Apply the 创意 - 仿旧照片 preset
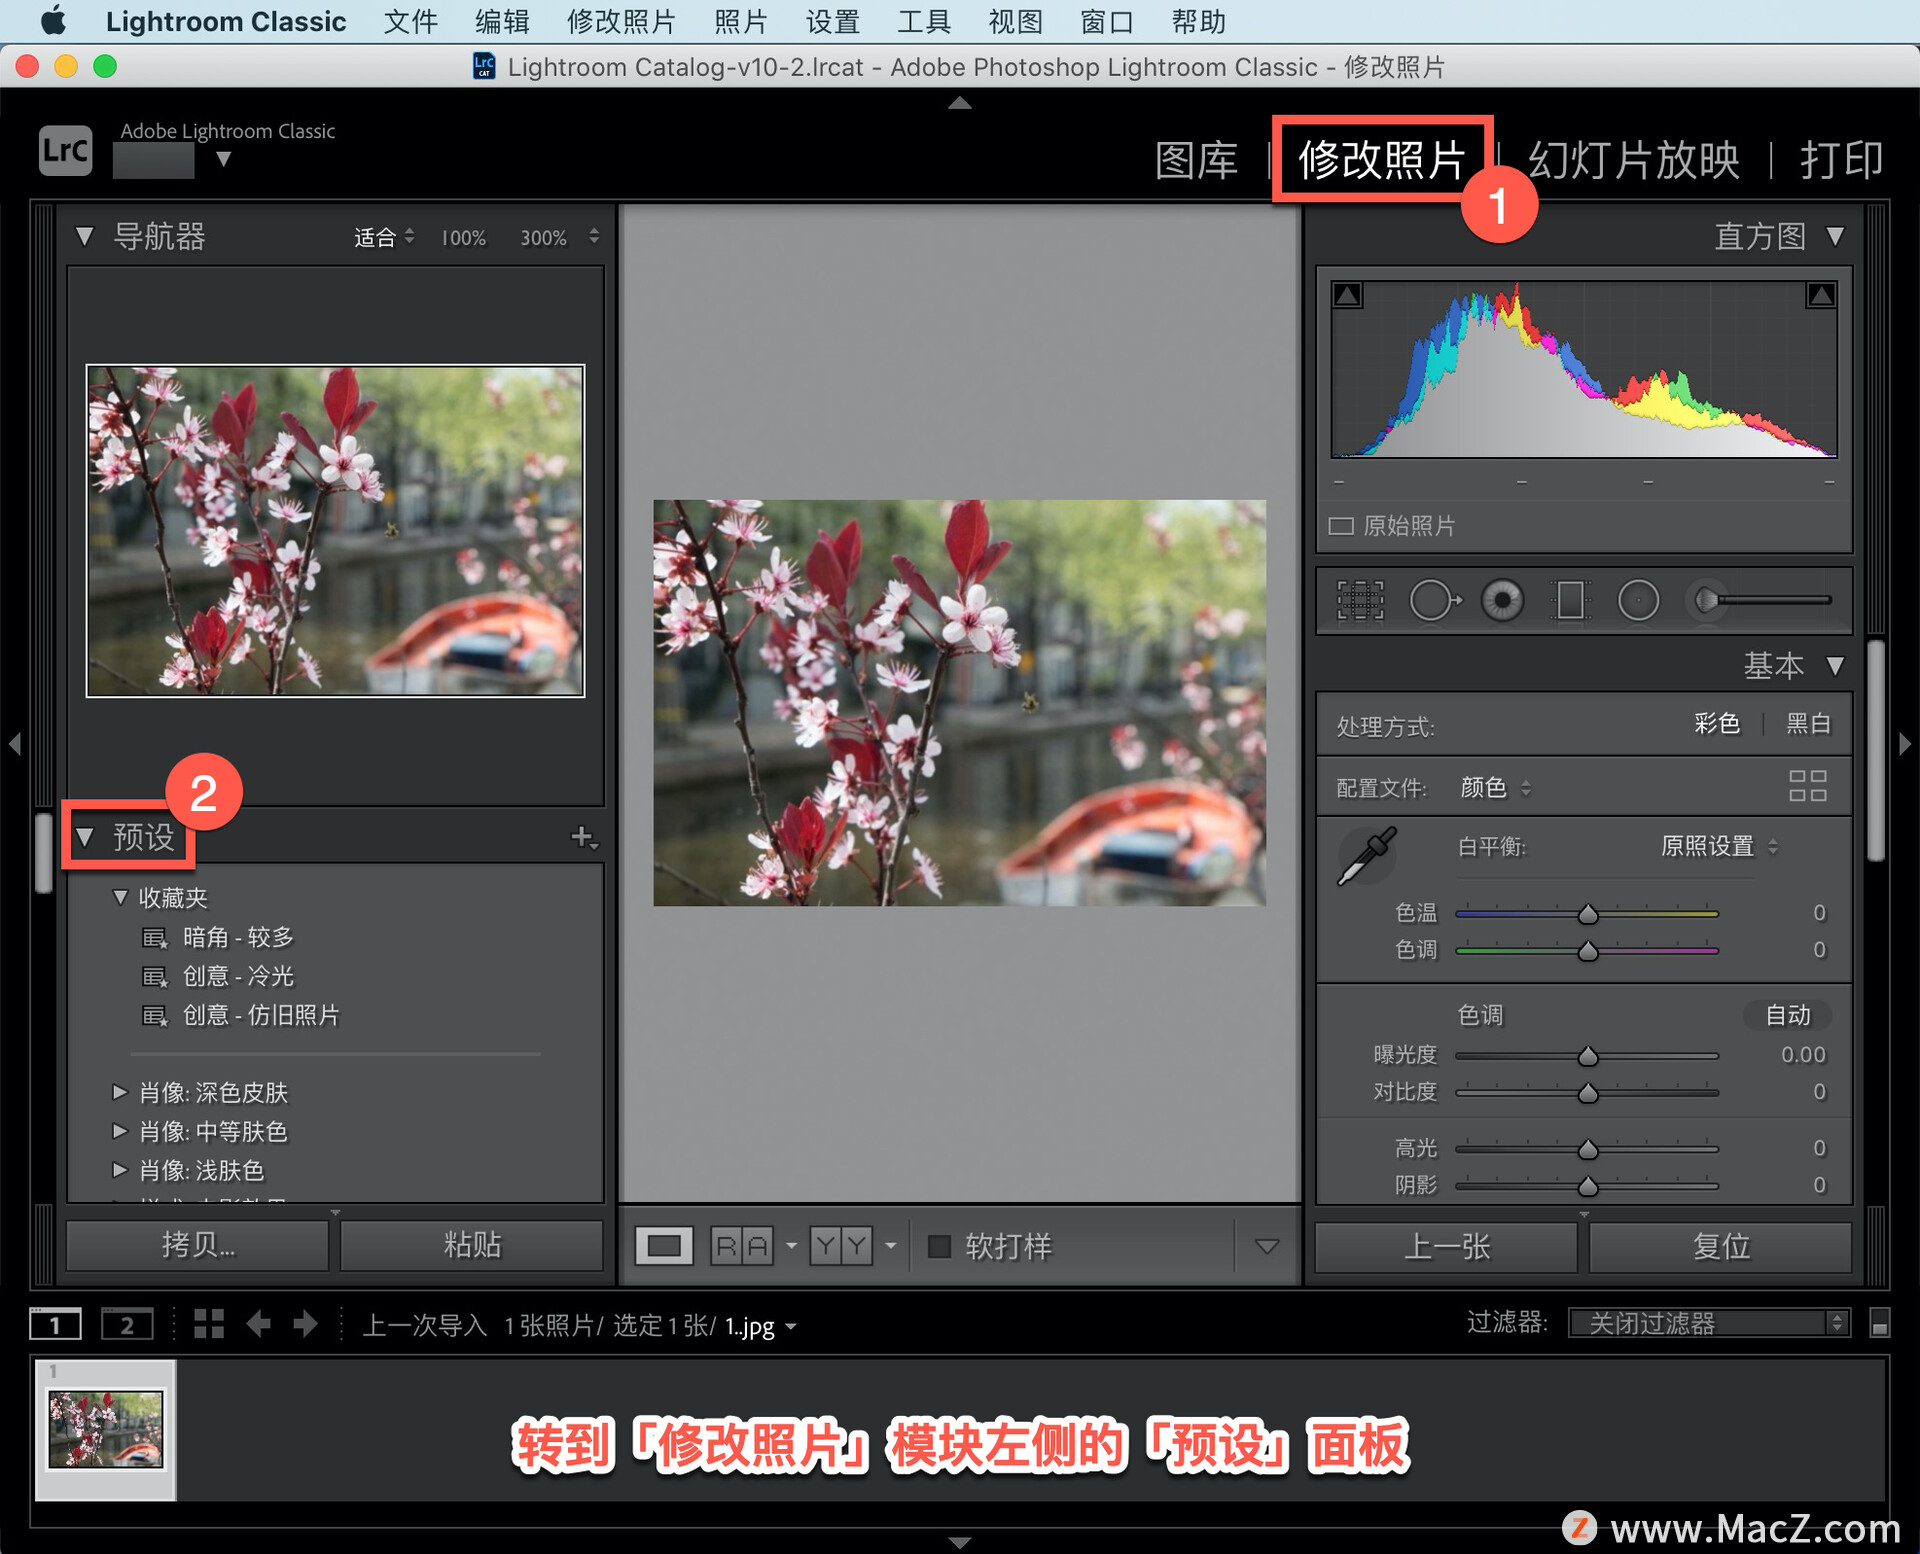 point(261,1015)
